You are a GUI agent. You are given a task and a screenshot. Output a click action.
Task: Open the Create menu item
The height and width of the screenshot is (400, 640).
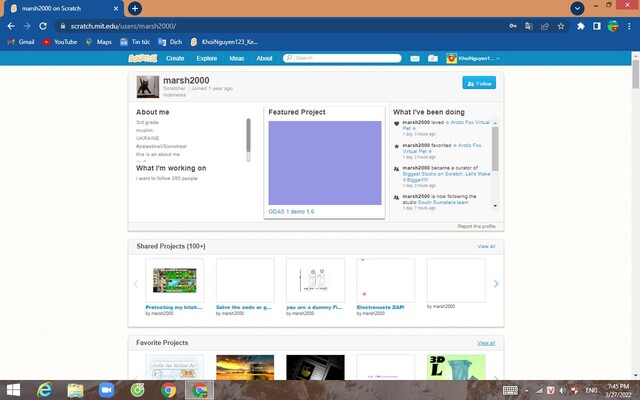(x=175, y=58)
